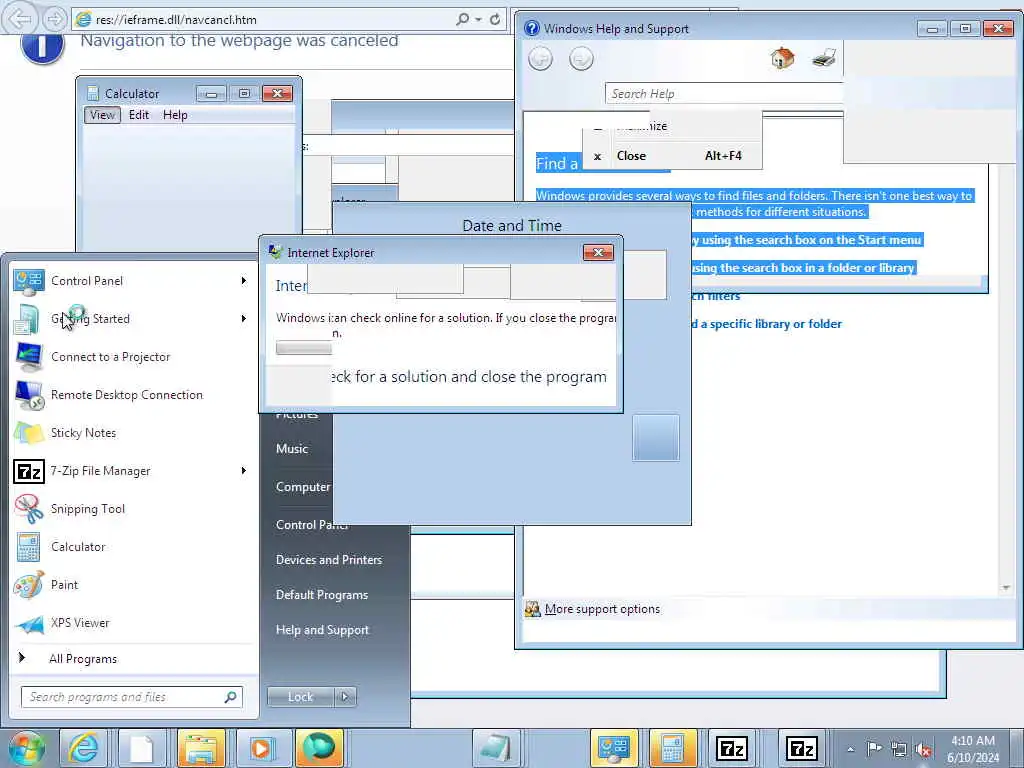
Task: Check for a solution and close the program
Action: [468, 377]
